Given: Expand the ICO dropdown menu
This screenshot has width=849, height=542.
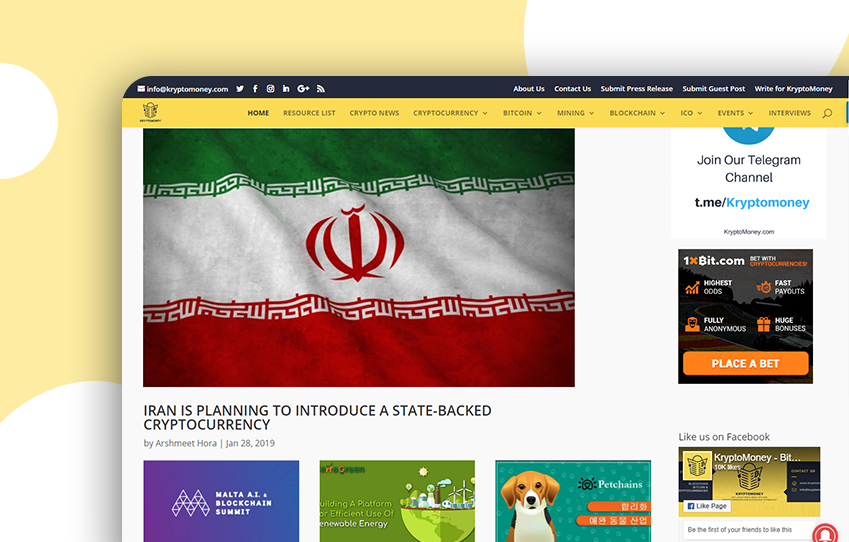Looking at the screenshot, I should tap(691, 113).
